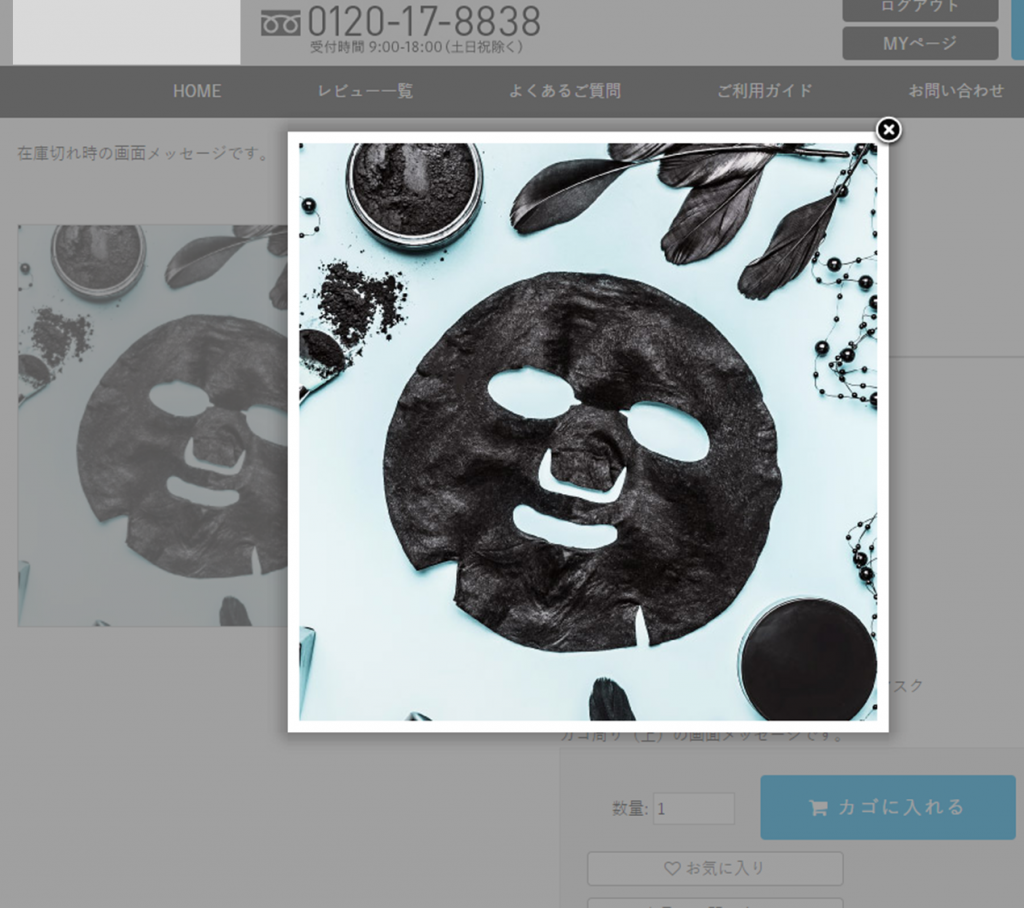The width and height of the screenshot is (1024, 908).
Task: Open ご利用ガイド menu item
Action: (764, 91)
